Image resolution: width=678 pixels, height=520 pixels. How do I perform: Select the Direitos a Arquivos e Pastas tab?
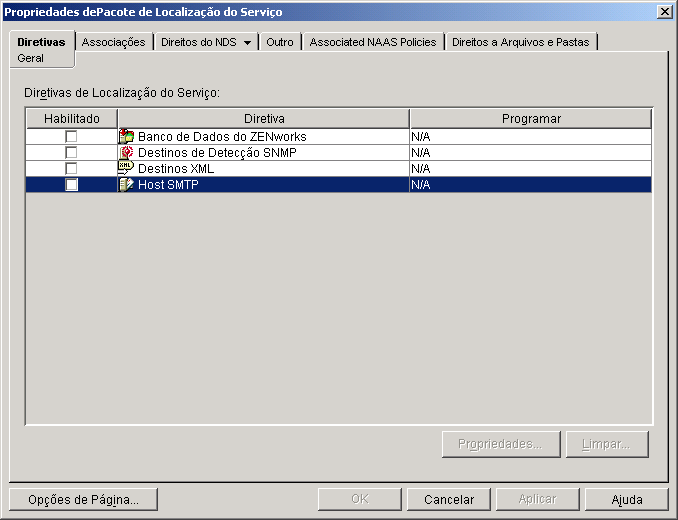[x=521, y=42]
